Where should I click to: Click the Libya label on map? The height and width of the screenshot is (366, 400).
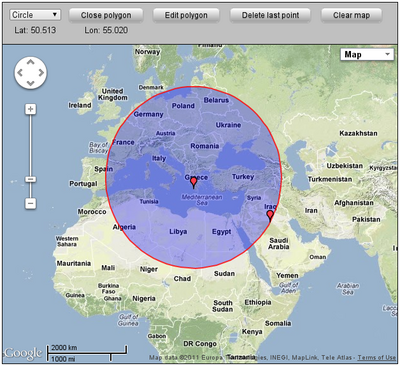(x=178, y=231)
